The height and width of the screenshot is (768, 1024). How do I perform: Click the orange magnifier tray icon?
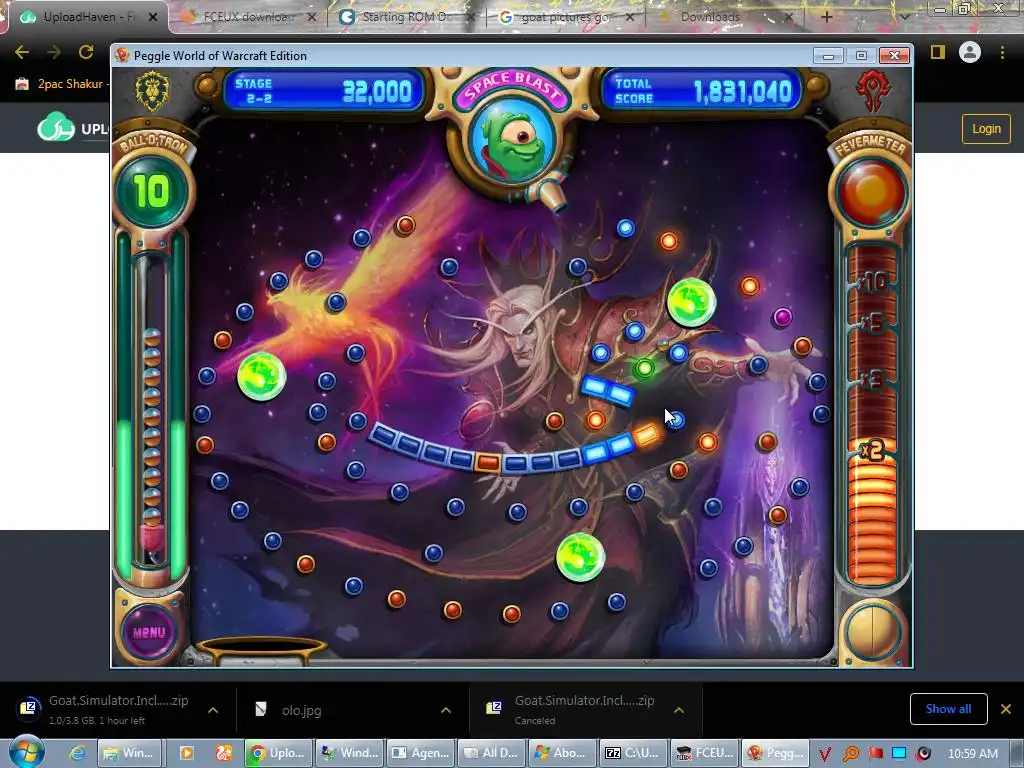(x=850, y=754)
